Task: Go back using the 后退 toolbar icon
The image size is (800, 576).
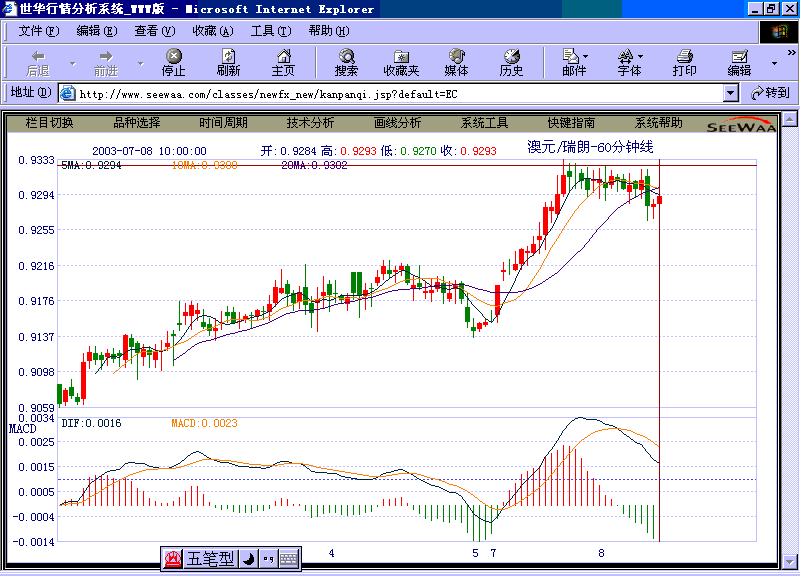Action: pyautogui.click(x=38, y=63)
